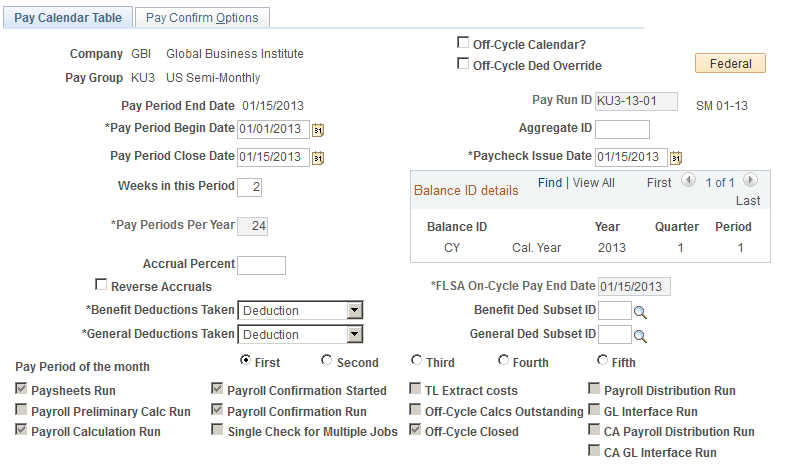Click the Pay Period Close Date field
Image resolution: width=791 pixels, height=467 pixels.
(273, 157)
